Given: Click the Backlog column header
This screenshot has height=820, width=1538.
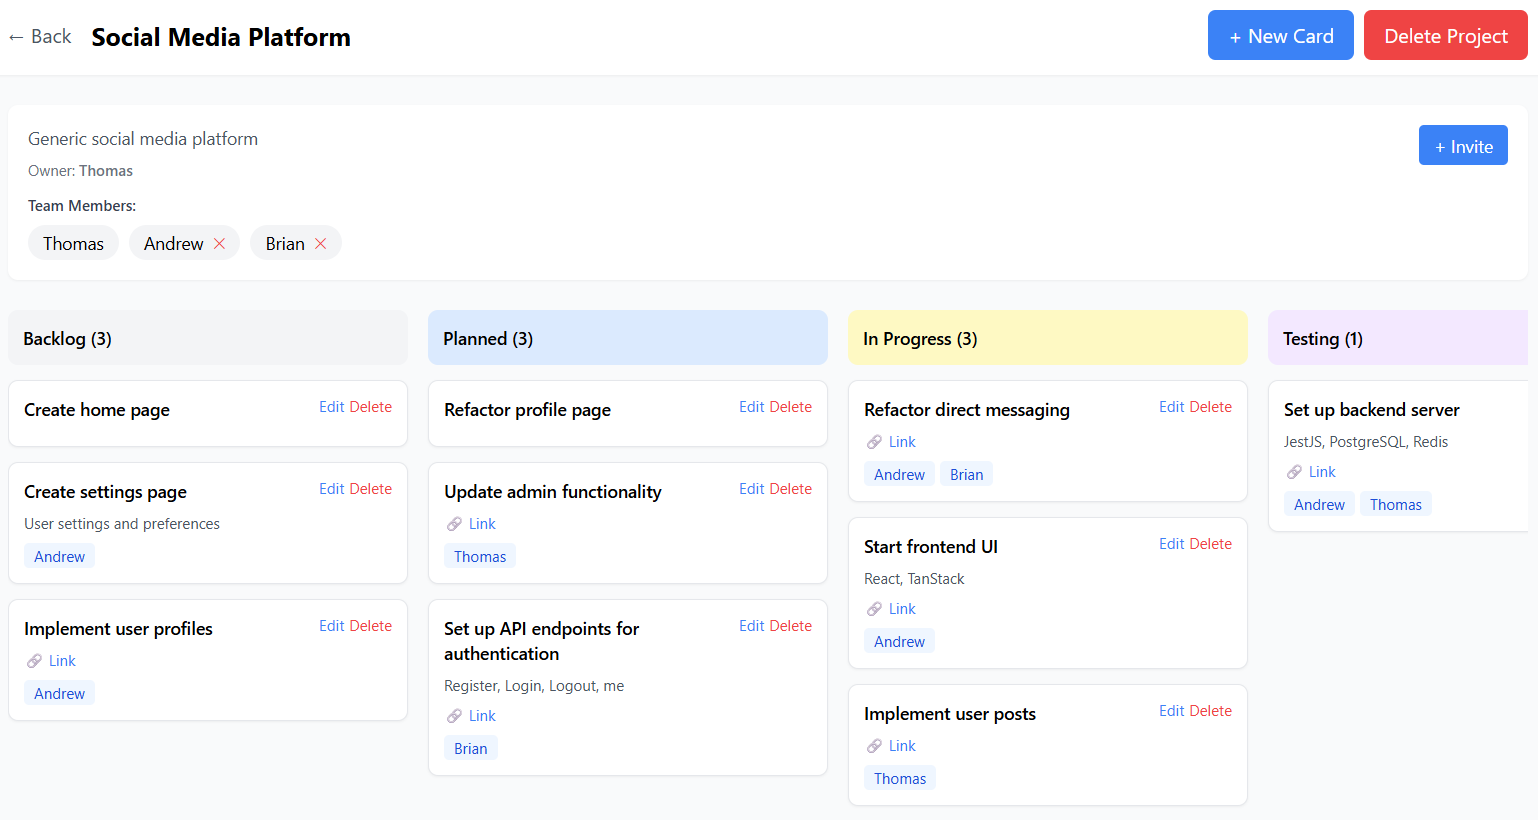Looking at the screenshot, I should [66, 338].
